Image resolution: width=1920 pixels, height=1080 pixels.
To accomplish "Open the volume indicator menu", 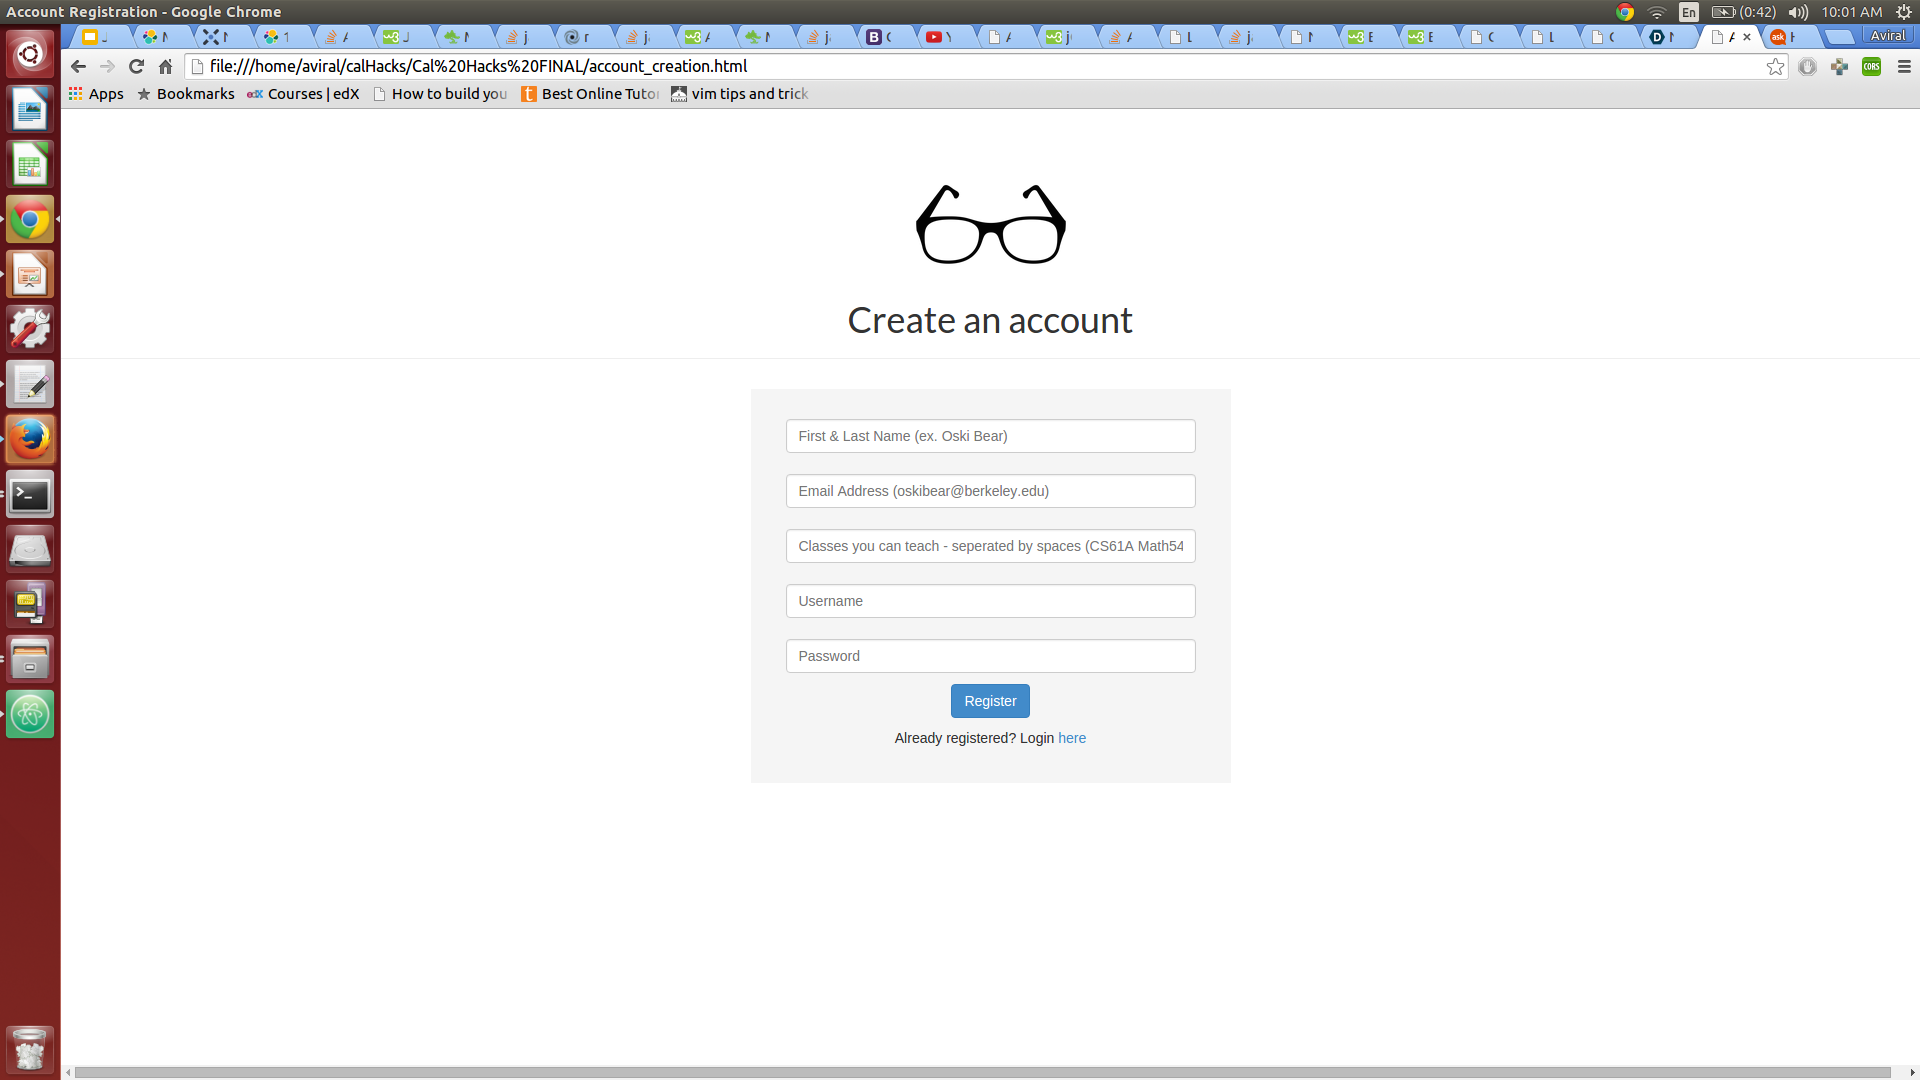I will pyautogui.click(x=1798, y=12).
